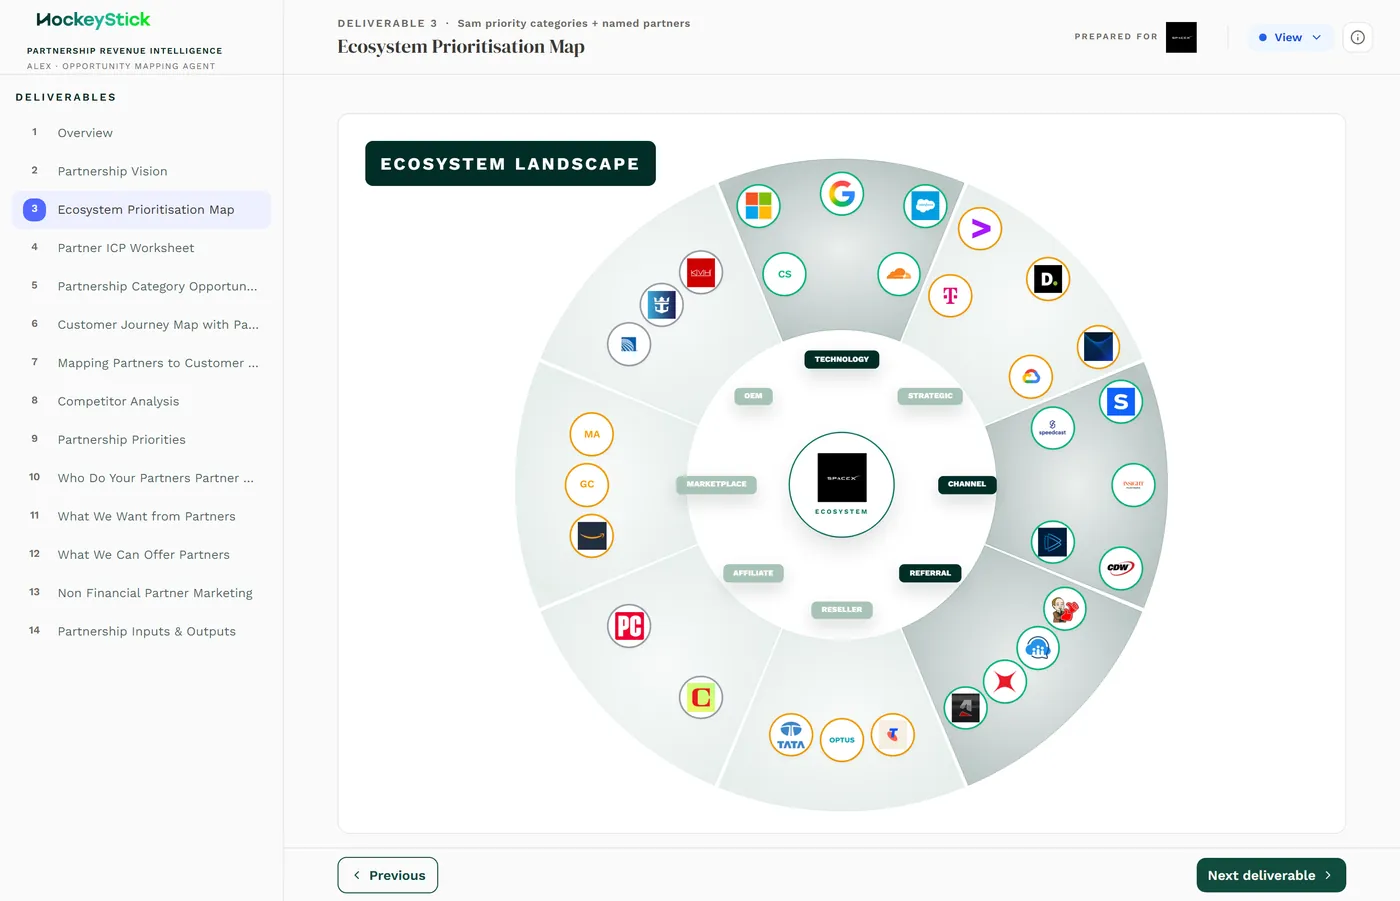Click the Speedcast partner logo
Image resolution: width=1400 pixels, height=901 pixels.
(1052, 428)
